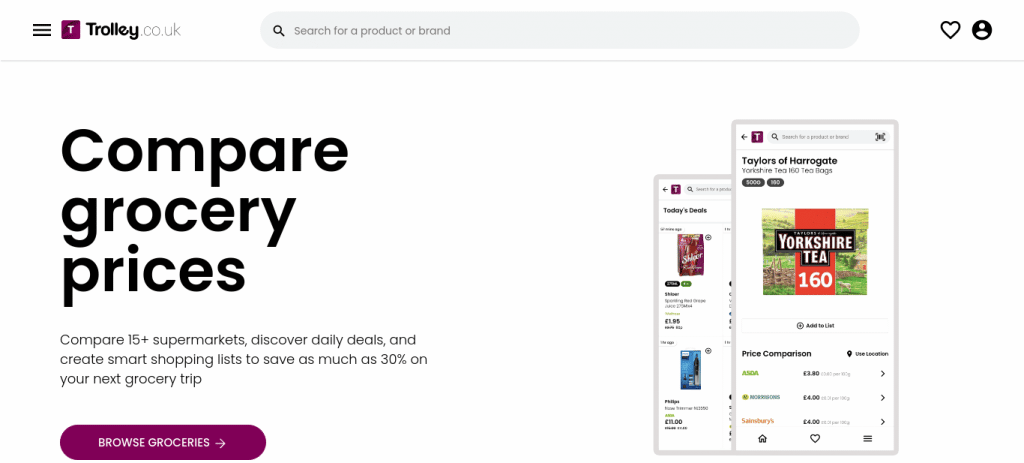Tap home icon in phone bottom bar
This screenshot has height=463, width=1024.
(762, 439)
